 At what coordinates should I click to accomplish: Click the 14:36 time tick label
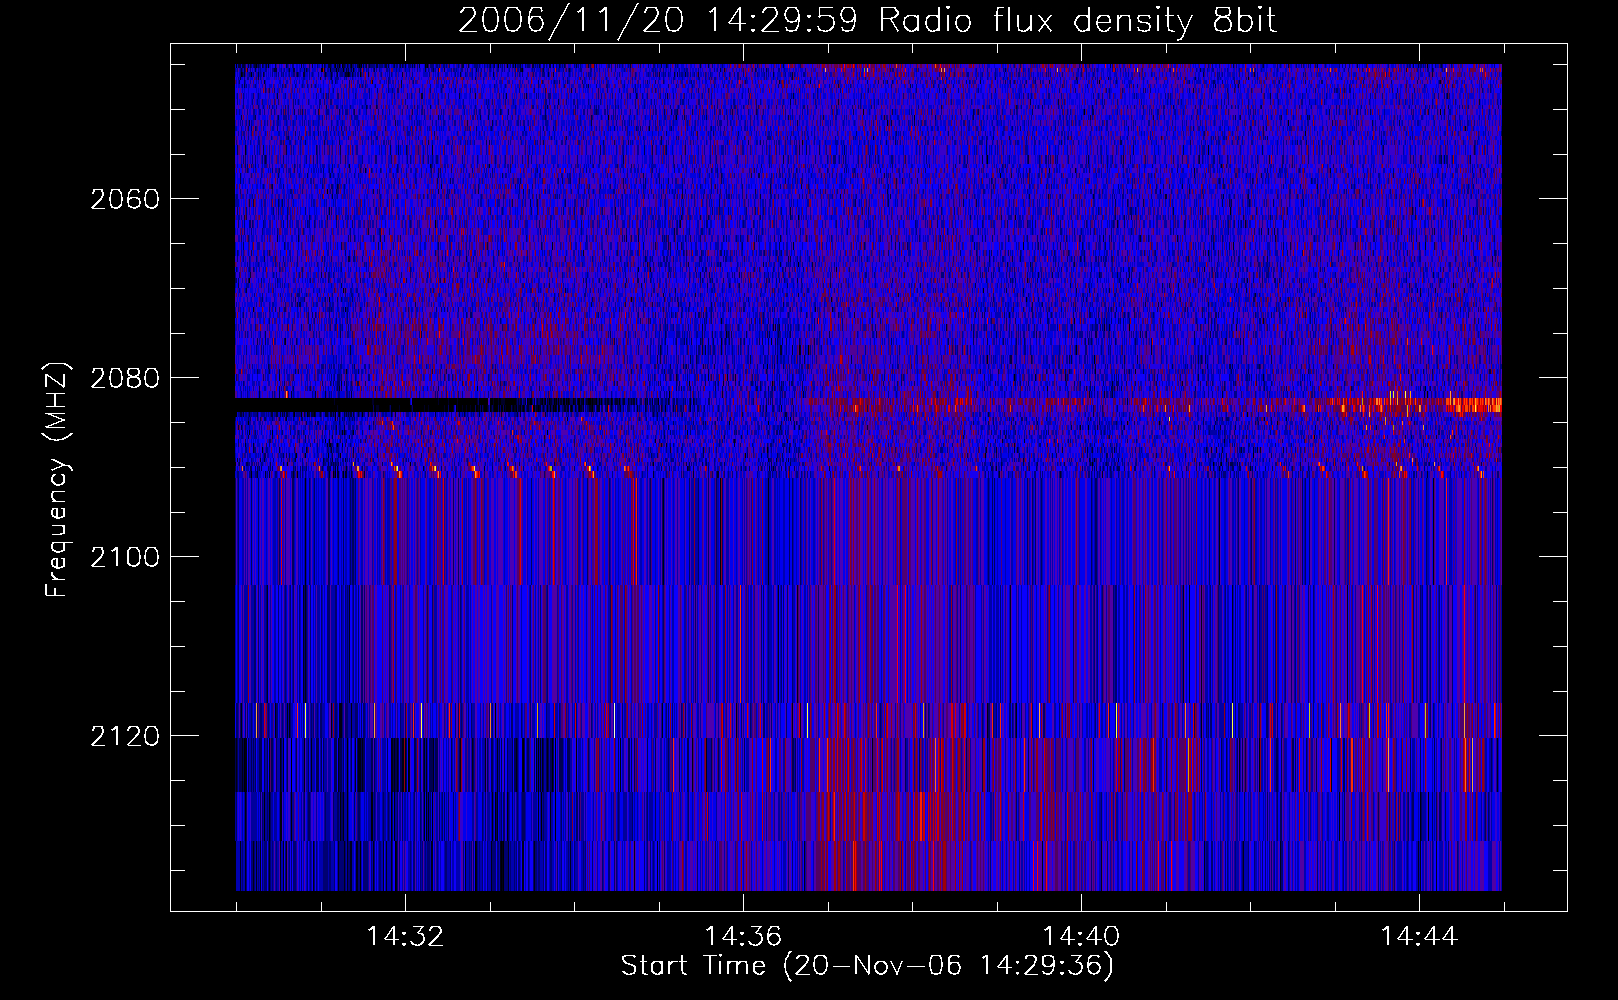click(743, 937)
